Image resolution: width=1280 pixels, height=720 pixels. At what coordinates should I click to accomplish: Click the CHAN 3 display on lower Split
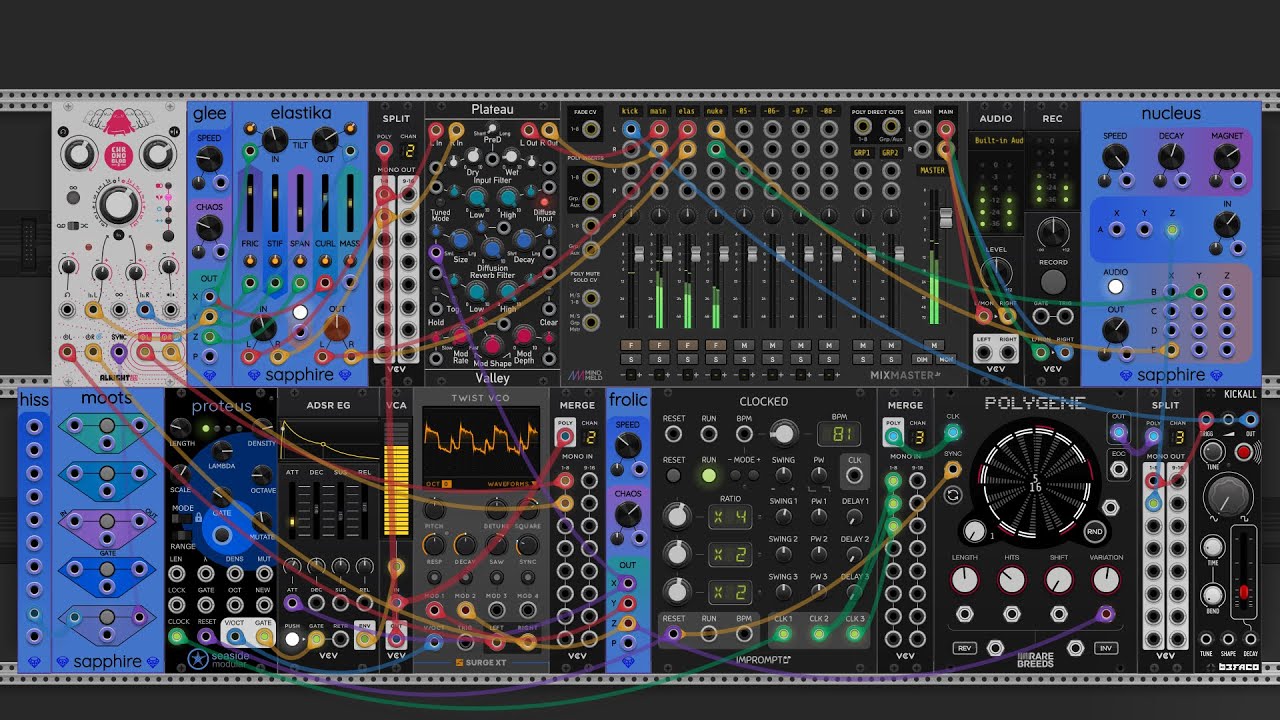tap(1179, 438)
